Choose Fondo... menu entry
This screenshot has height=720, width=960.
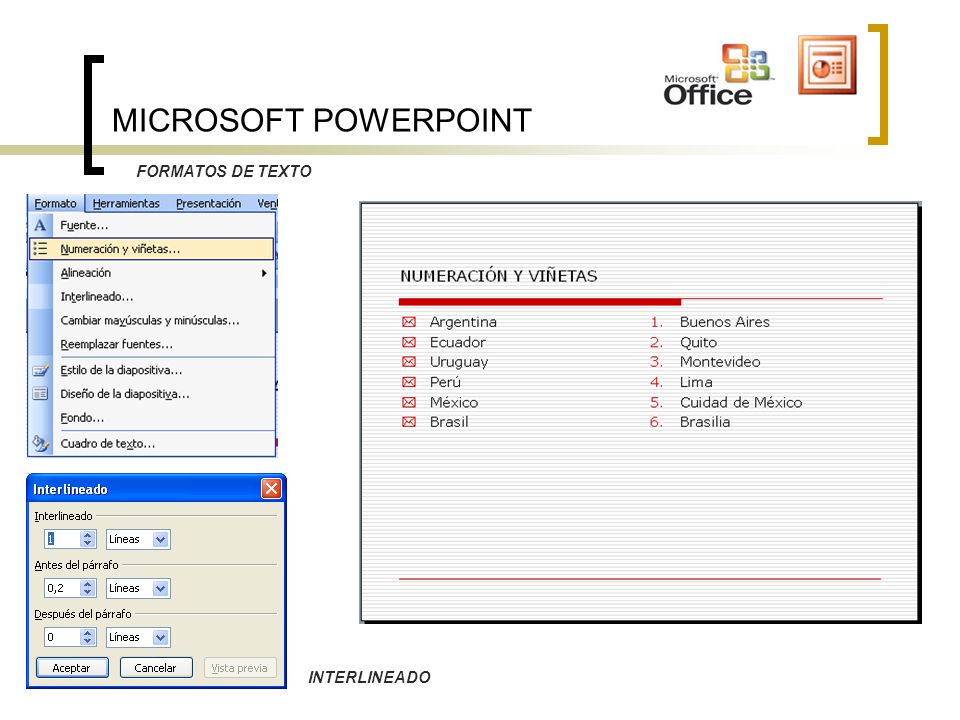coord(151,418)
